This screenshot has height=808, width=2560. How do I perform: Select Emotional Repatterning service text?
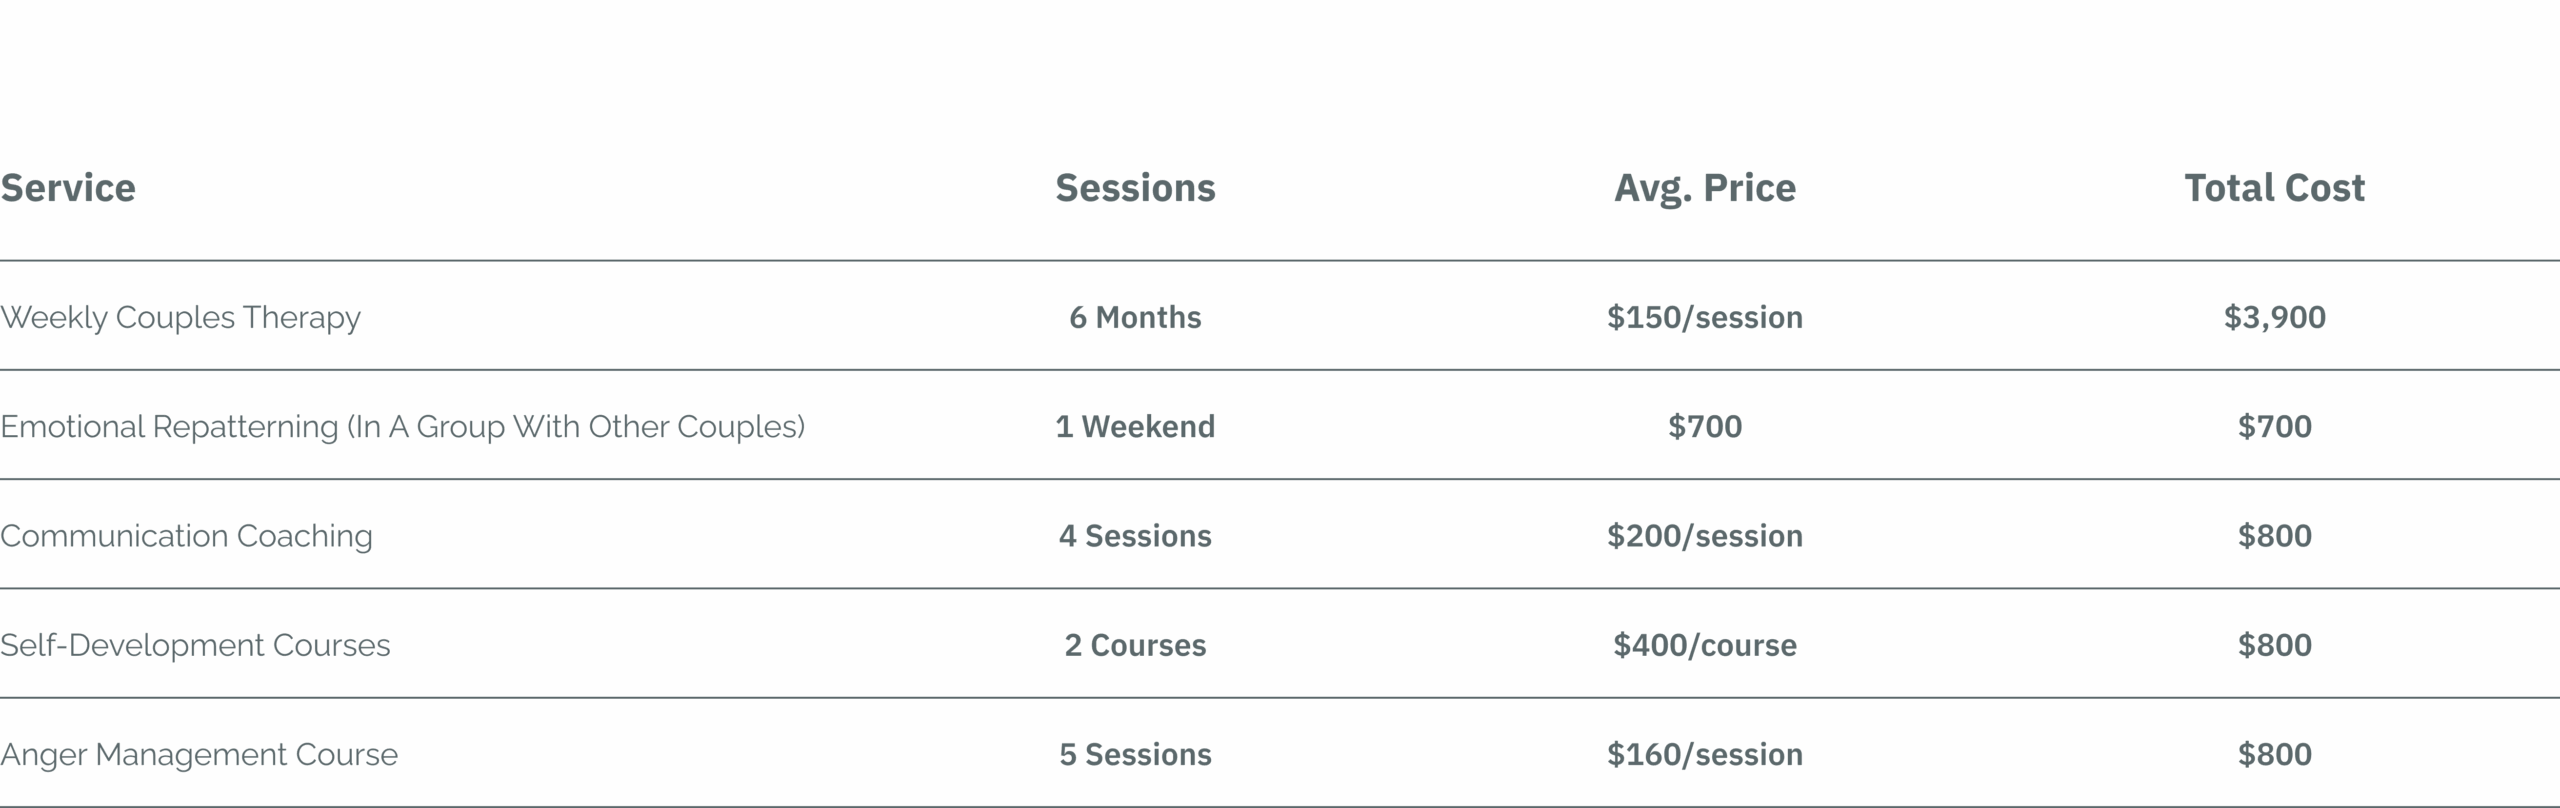coord(403,427)
